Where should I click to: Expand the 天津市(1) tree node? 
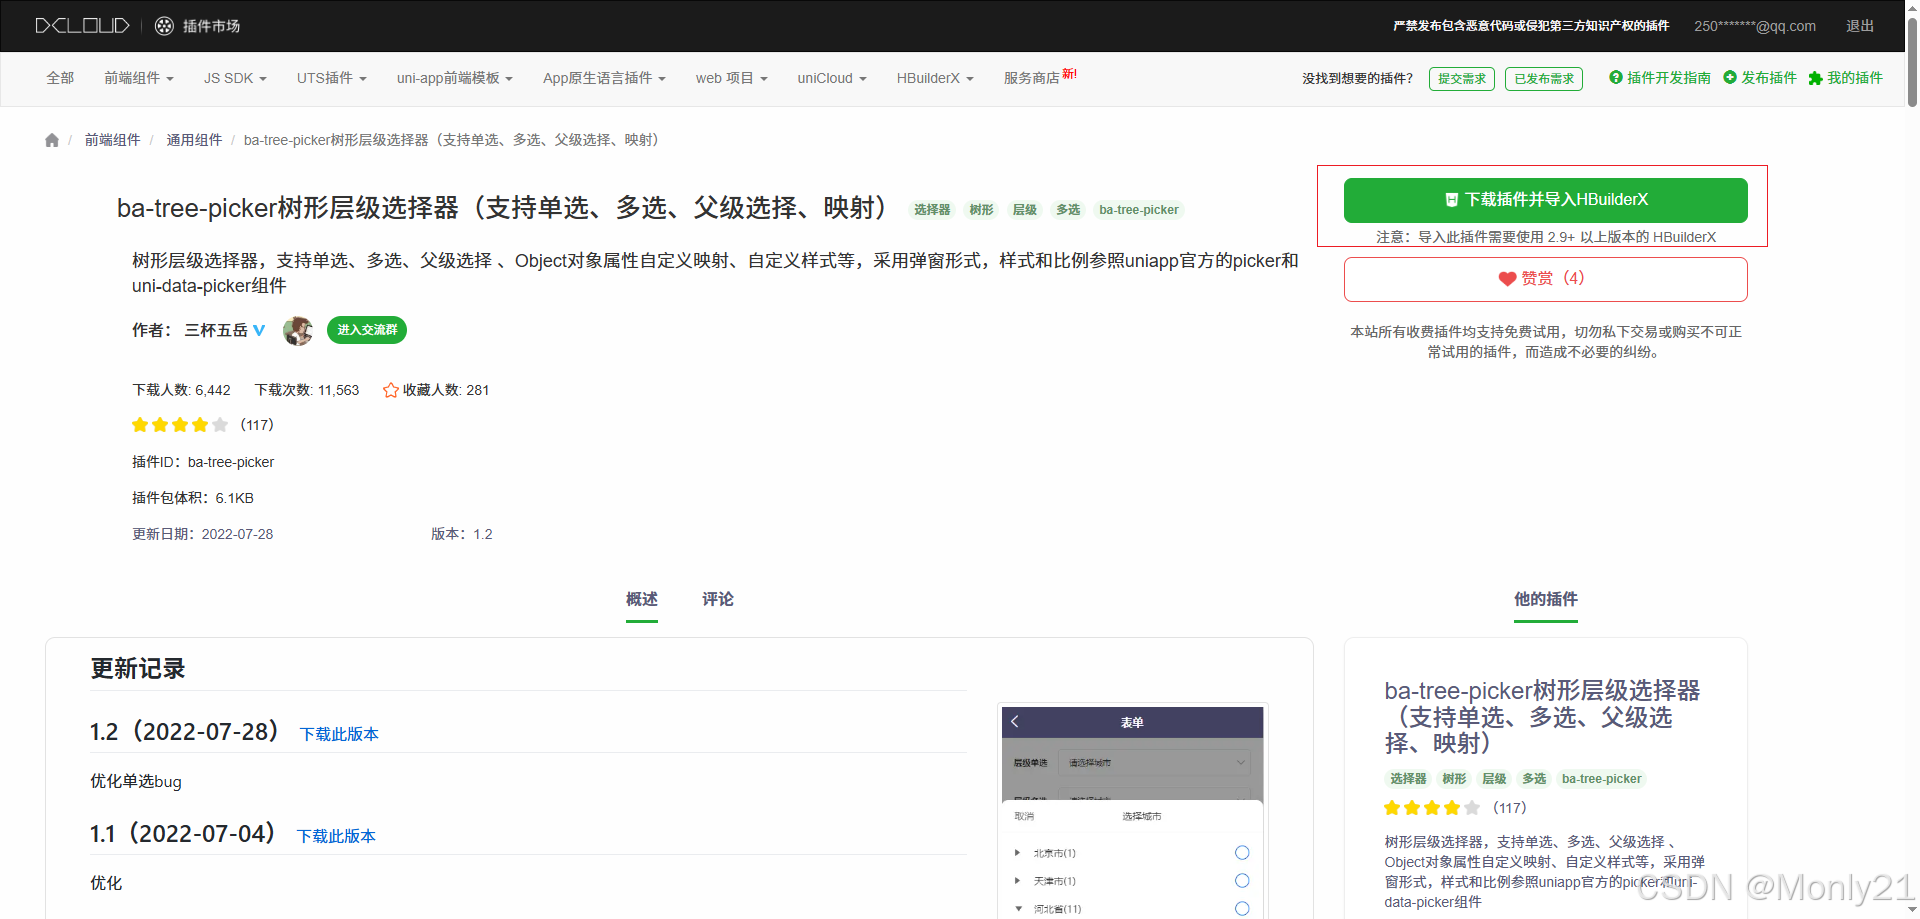(1017, 881)
